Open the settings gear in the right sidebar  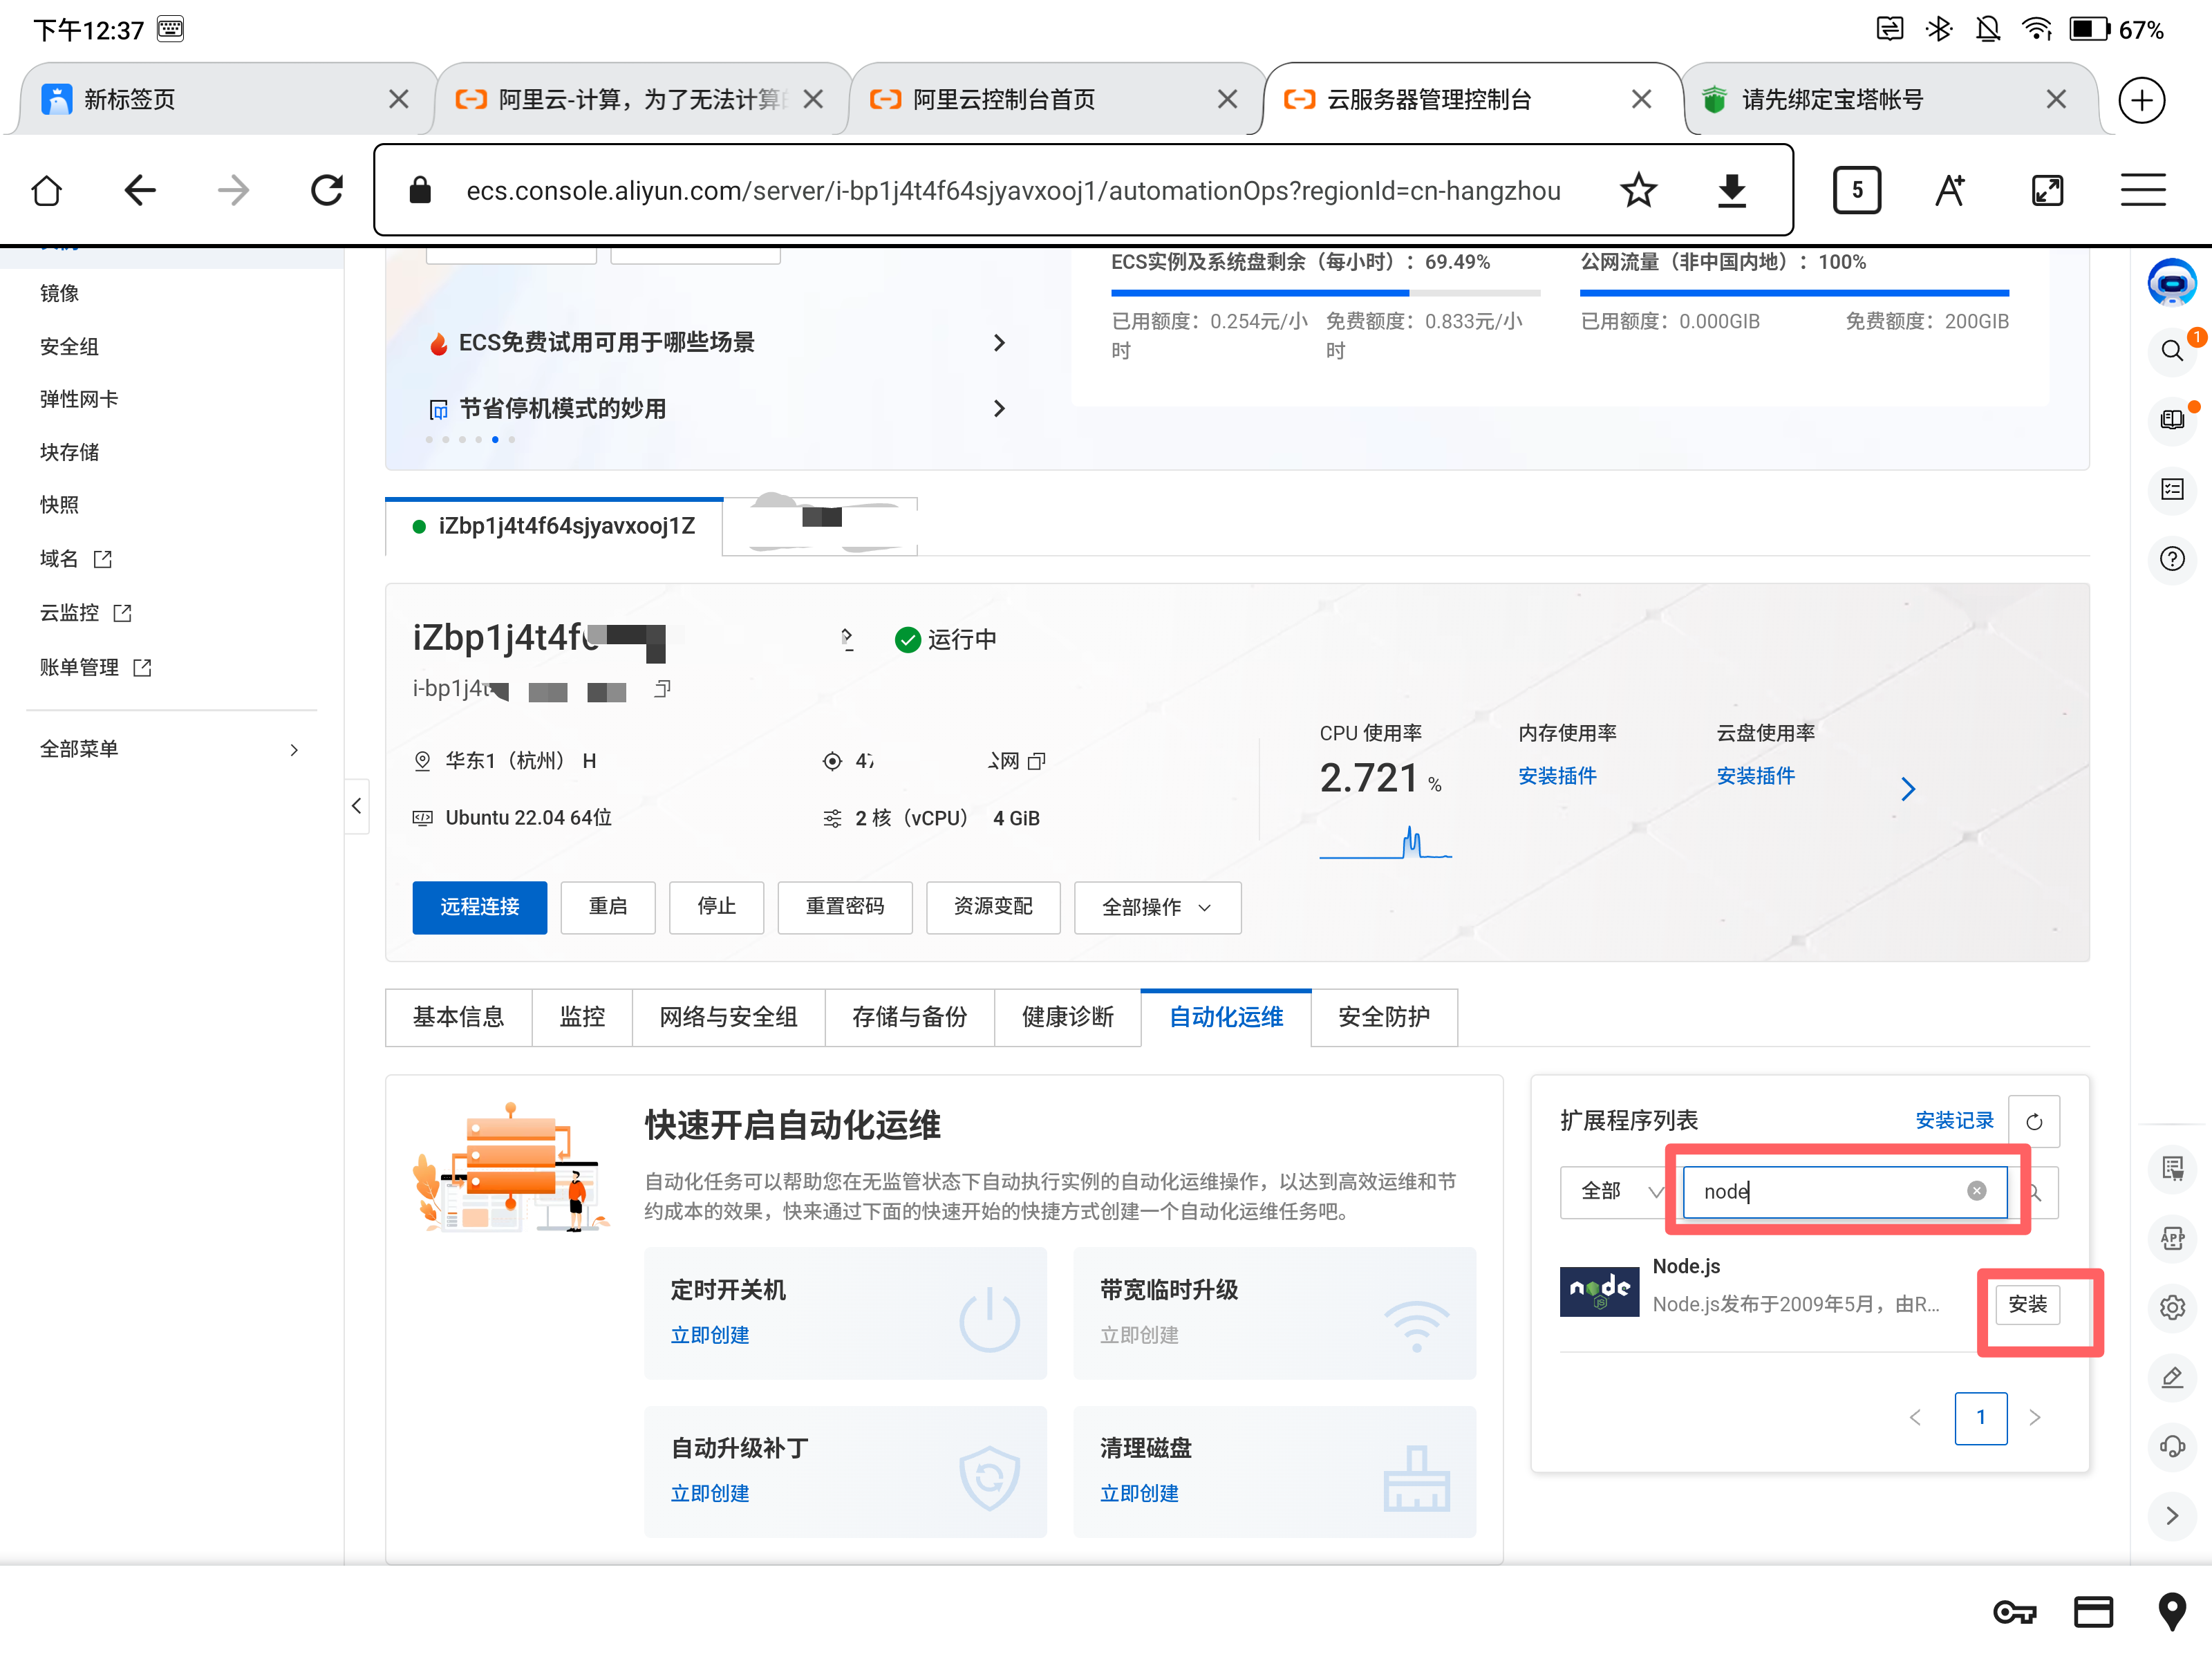coord(2172,1307)
